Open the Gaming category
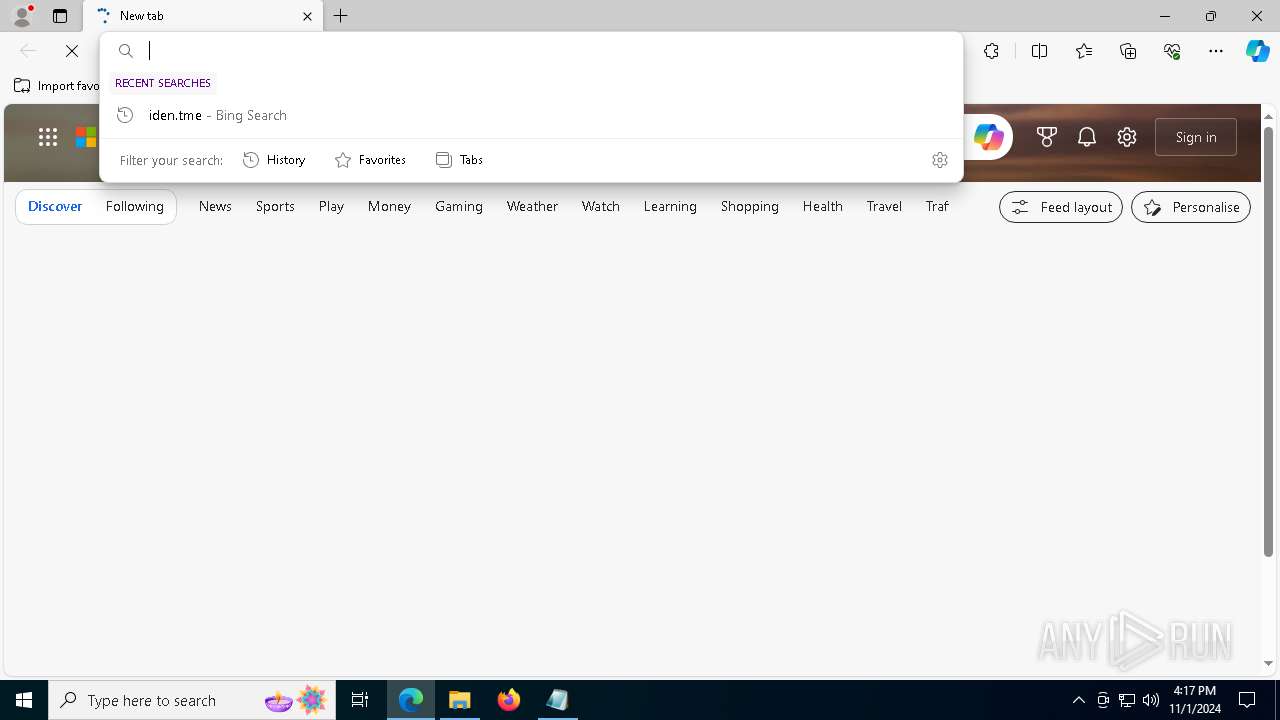Screen dimensions: 1280x720 coord(459,206)
